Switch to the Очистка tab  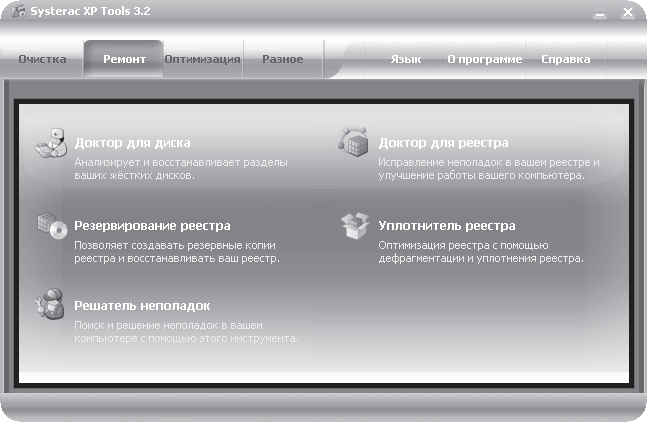(x=43, y=59)
